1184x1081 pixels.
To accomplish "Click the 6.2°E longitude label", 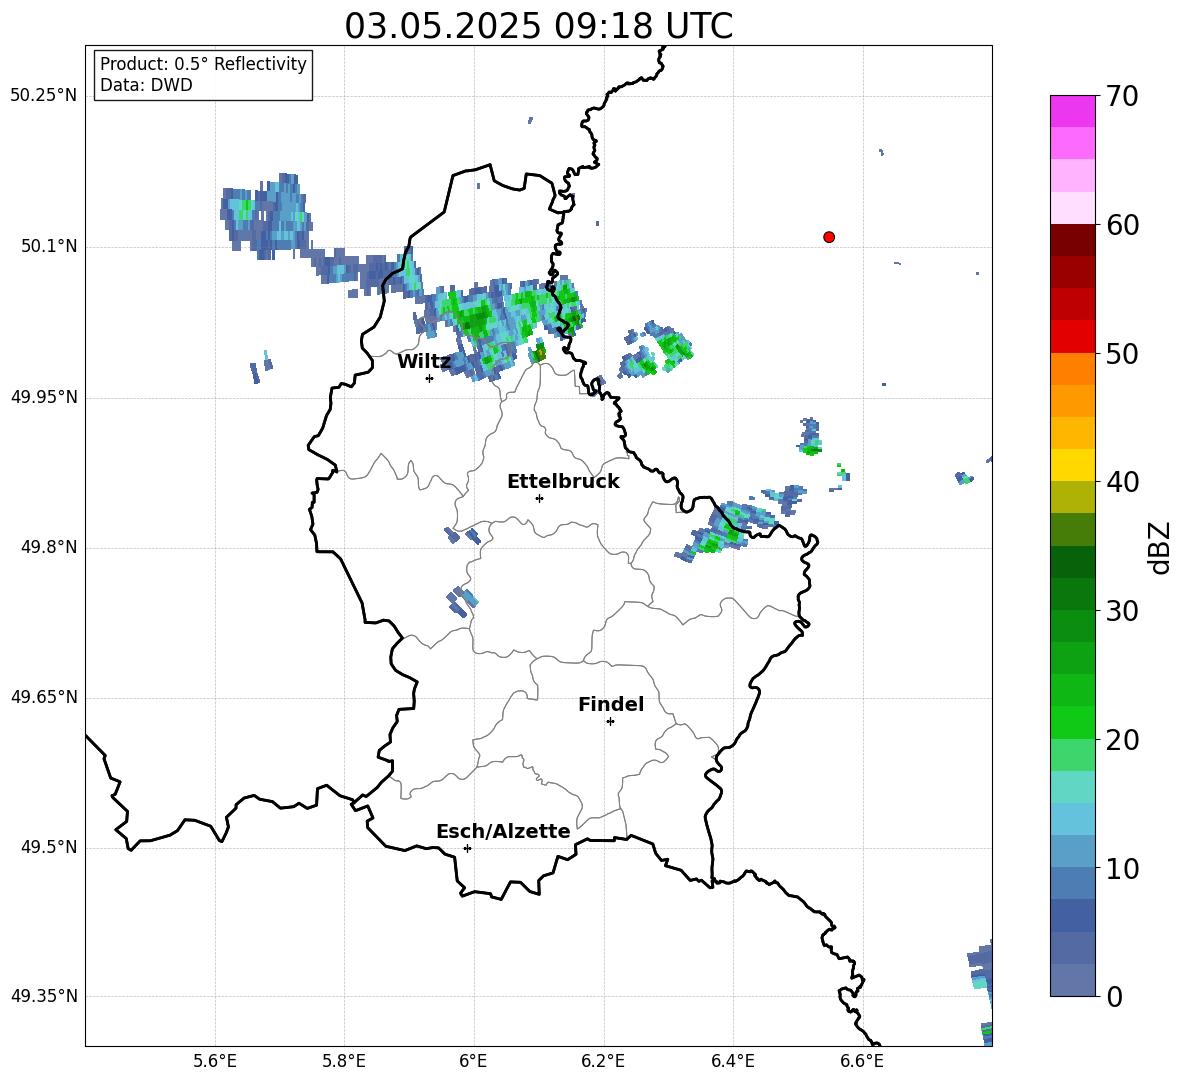I will tap(603, 1061).
